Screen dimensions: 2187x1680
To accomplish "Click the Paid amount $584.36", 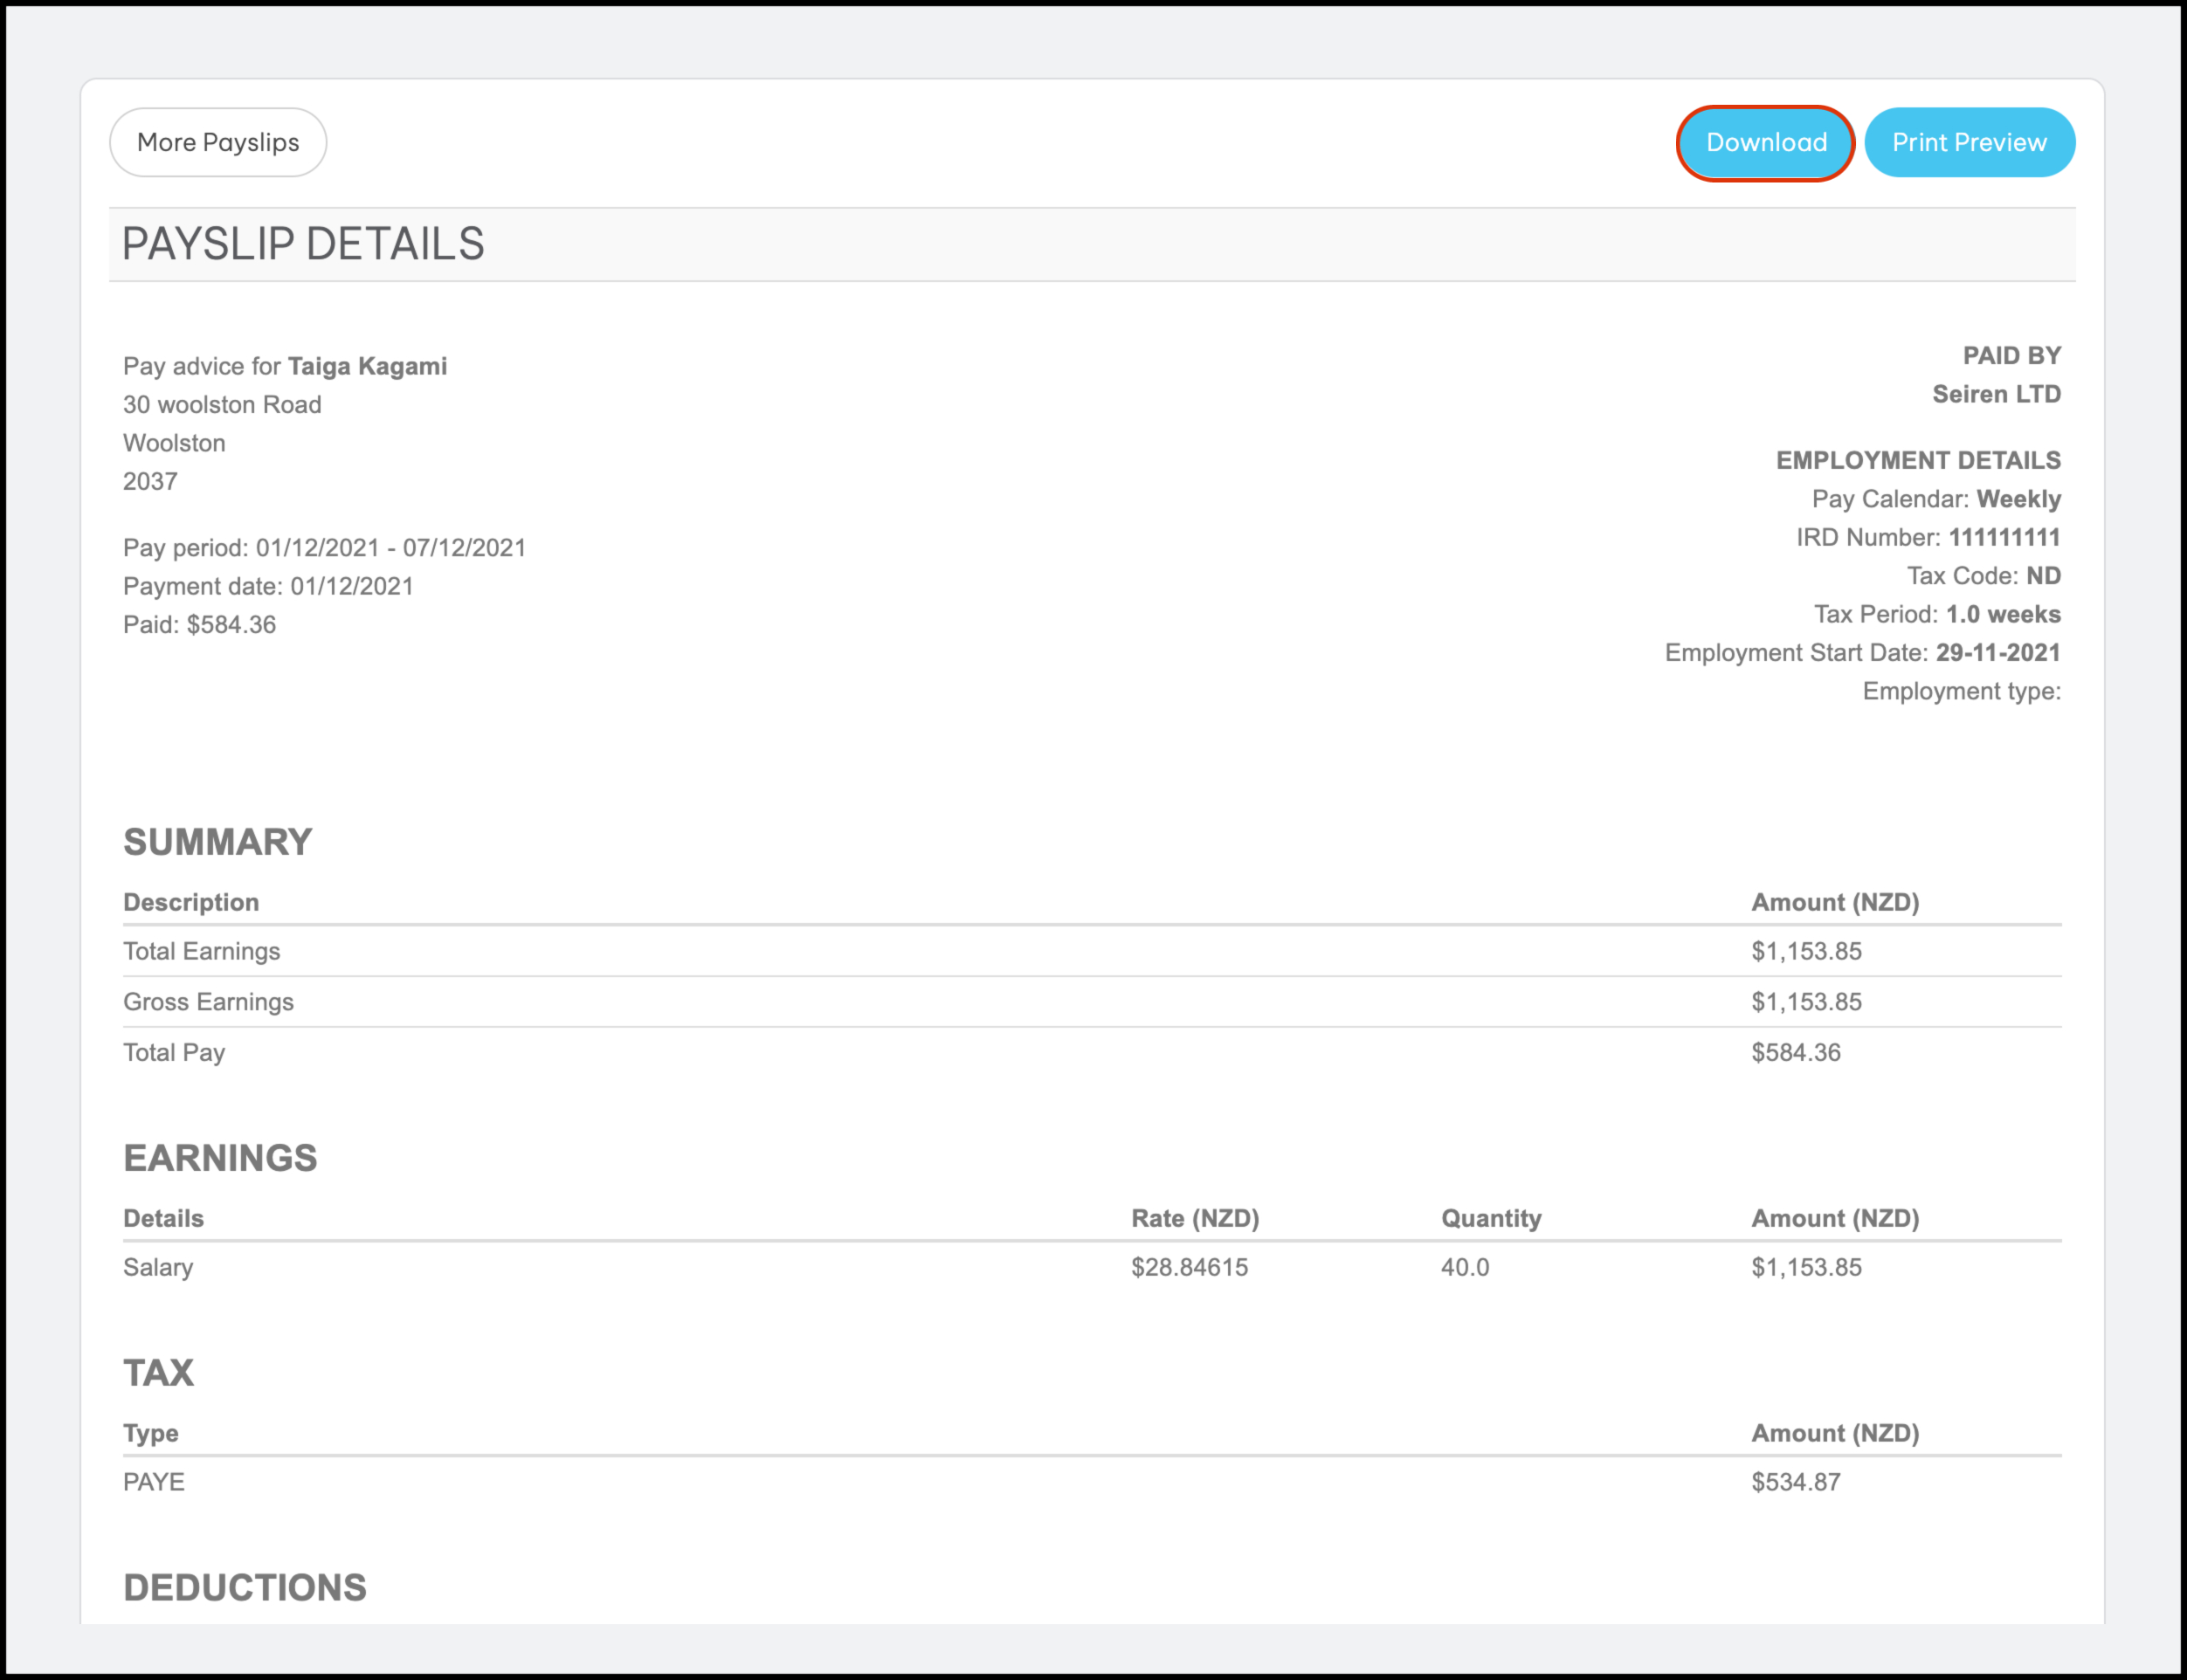I will 199,624.
